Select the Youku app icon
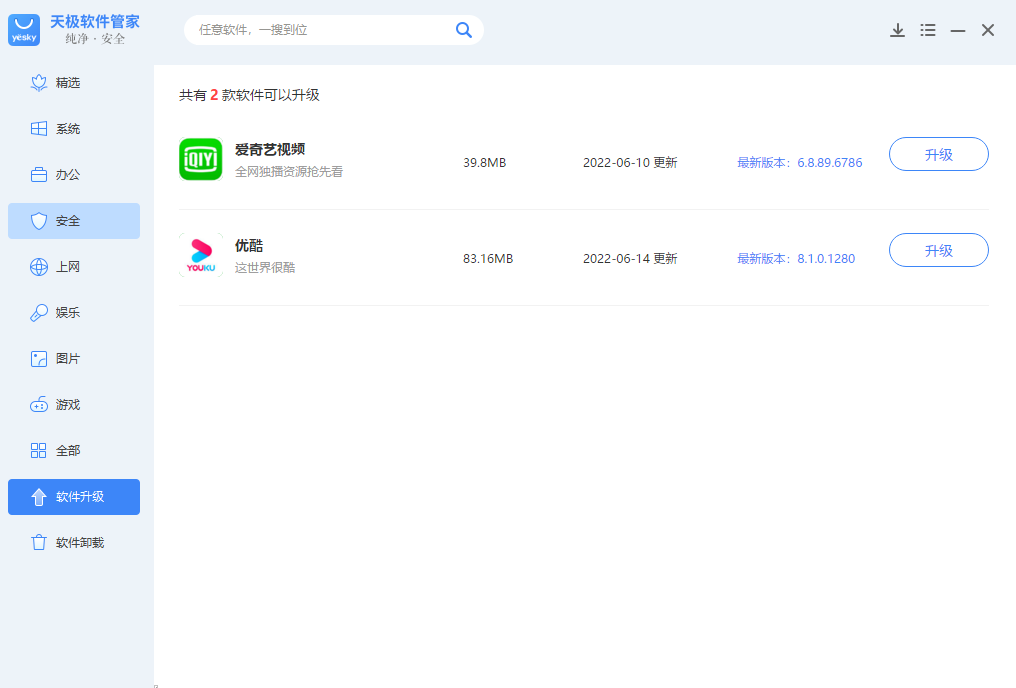The image size is (1016, 688). click(x=201, y=255)
